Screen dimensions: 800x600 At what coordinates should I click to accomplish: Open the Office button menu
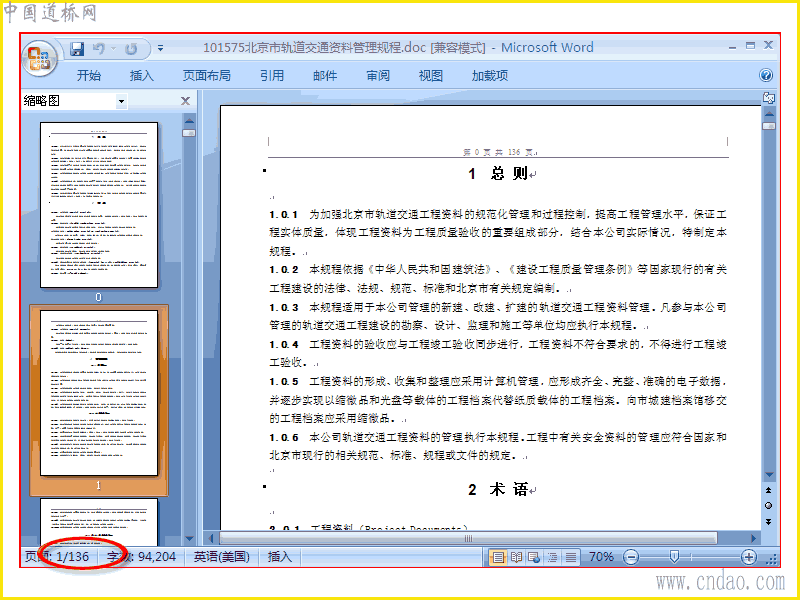[40, 58]
